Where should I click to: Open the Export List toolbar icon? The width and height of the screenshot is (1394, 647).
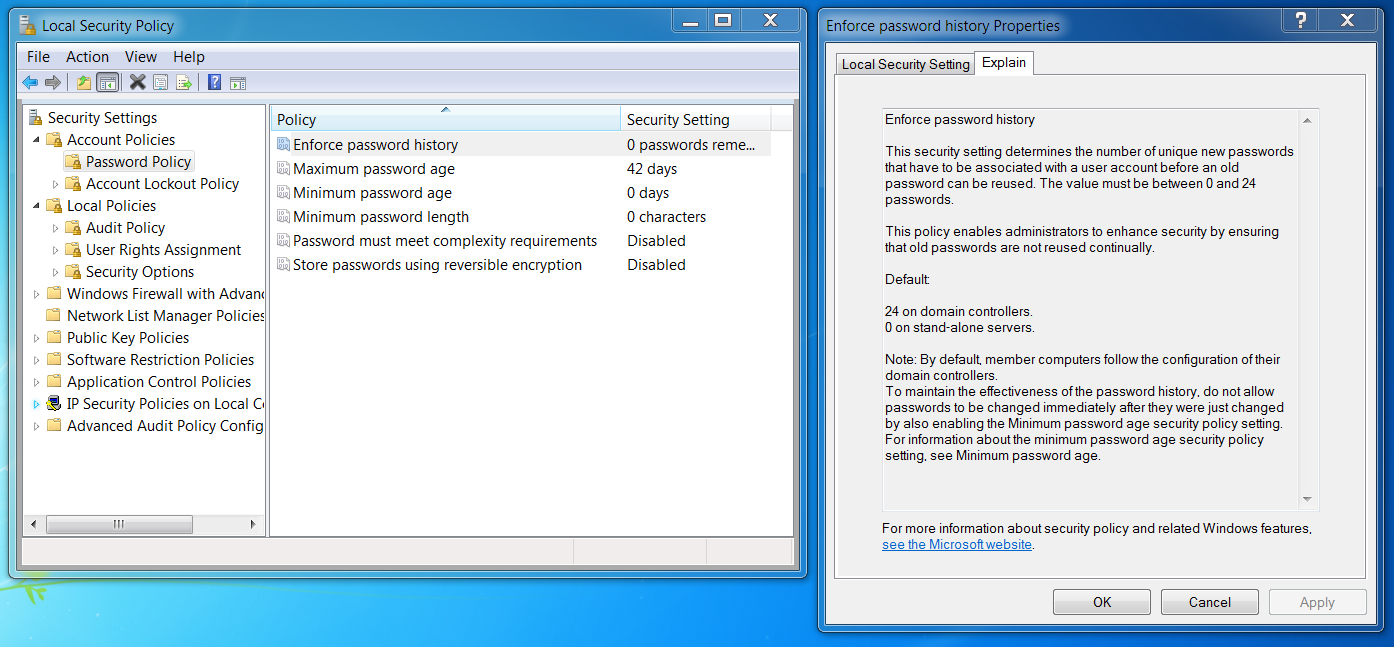[x=184, y=82]
